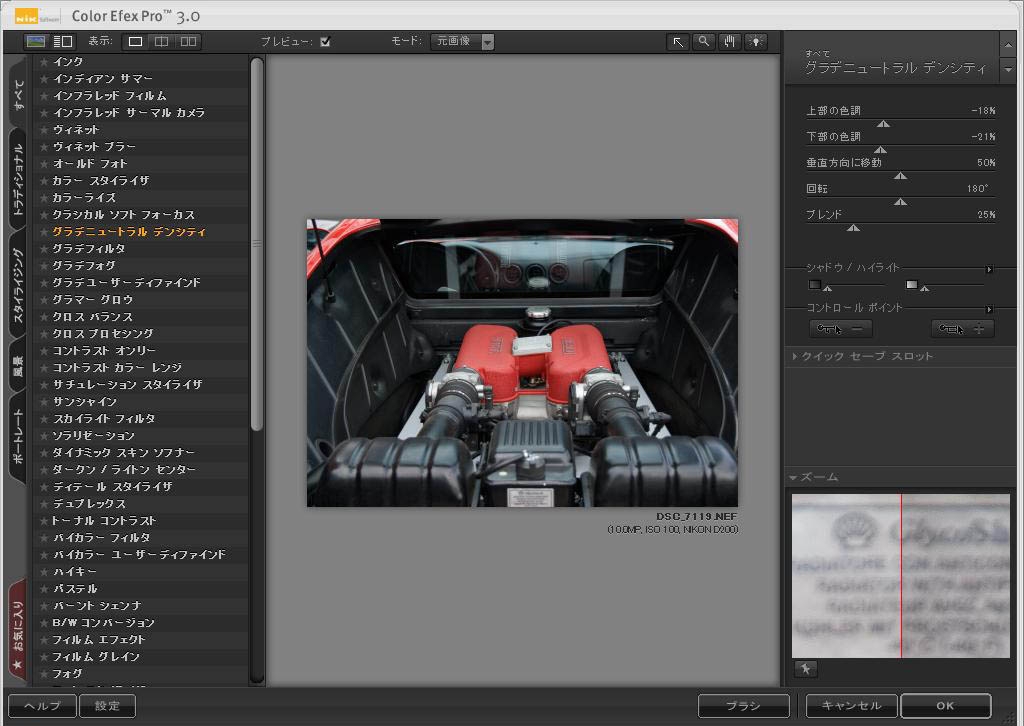
Task: Pick the hand pan tool
Action: (x=730, y=41)
